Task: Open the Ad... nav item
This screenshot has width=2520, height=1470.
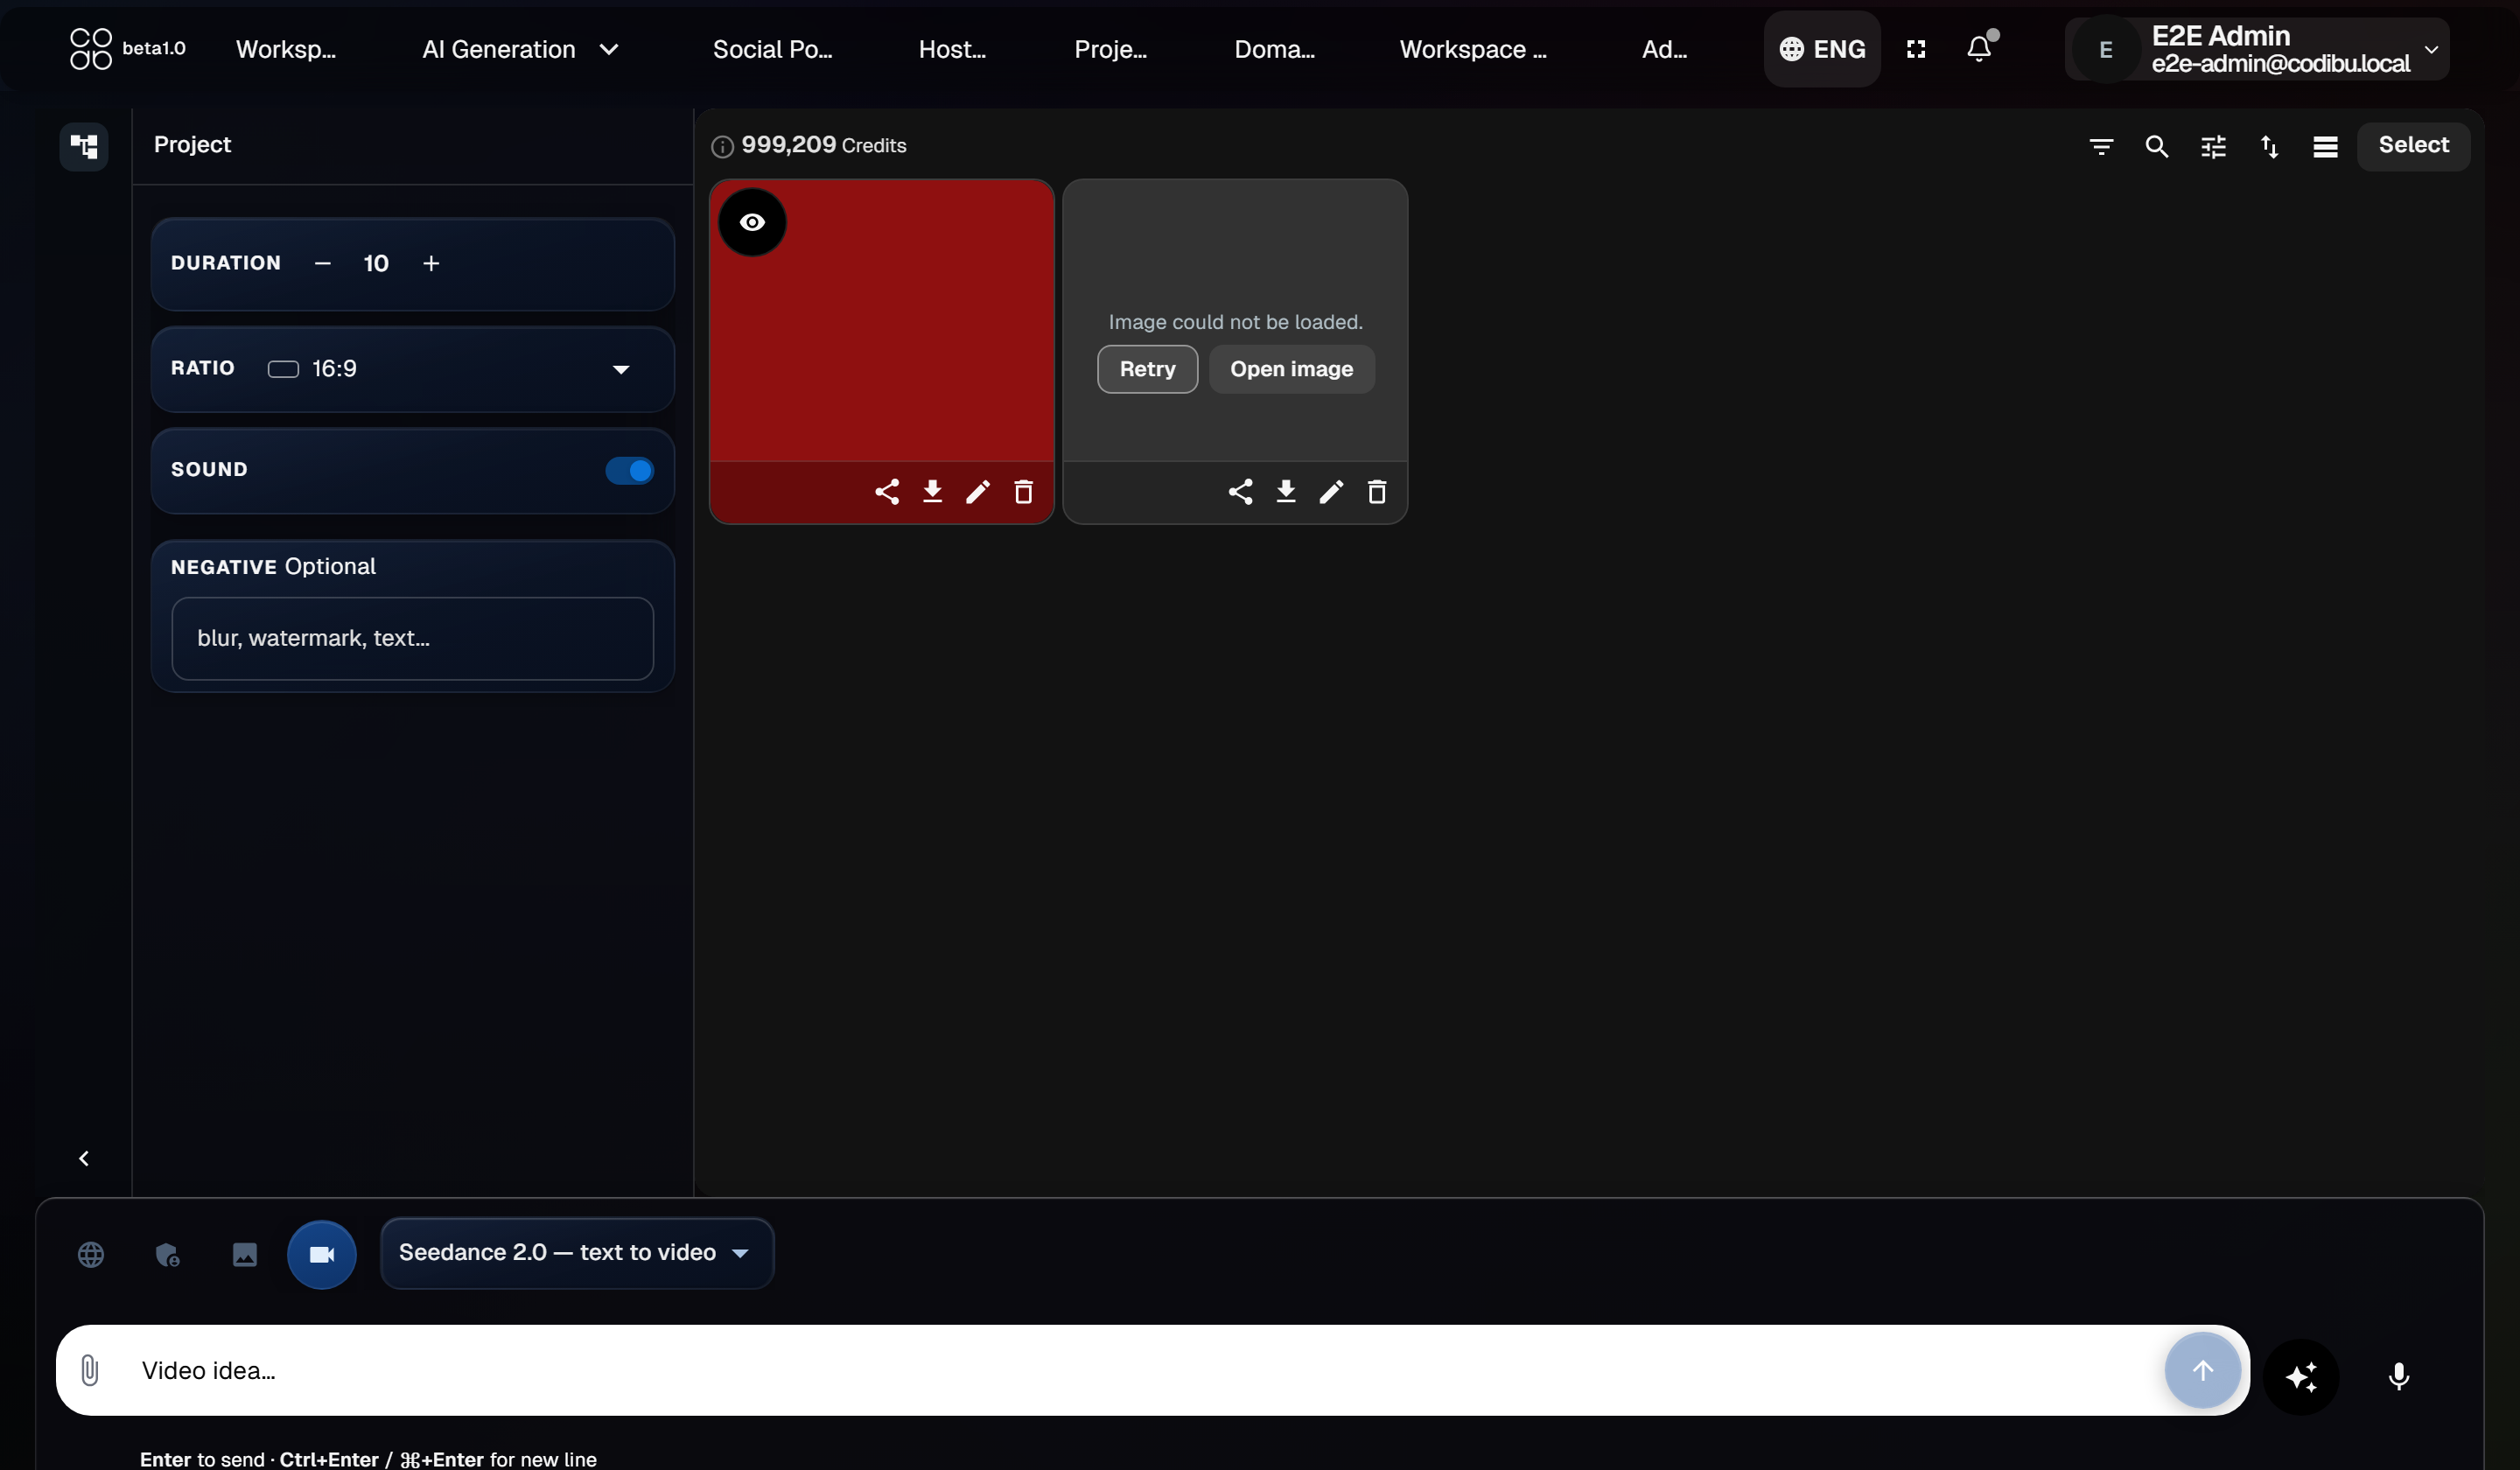Action: (x=1664, y=49)
